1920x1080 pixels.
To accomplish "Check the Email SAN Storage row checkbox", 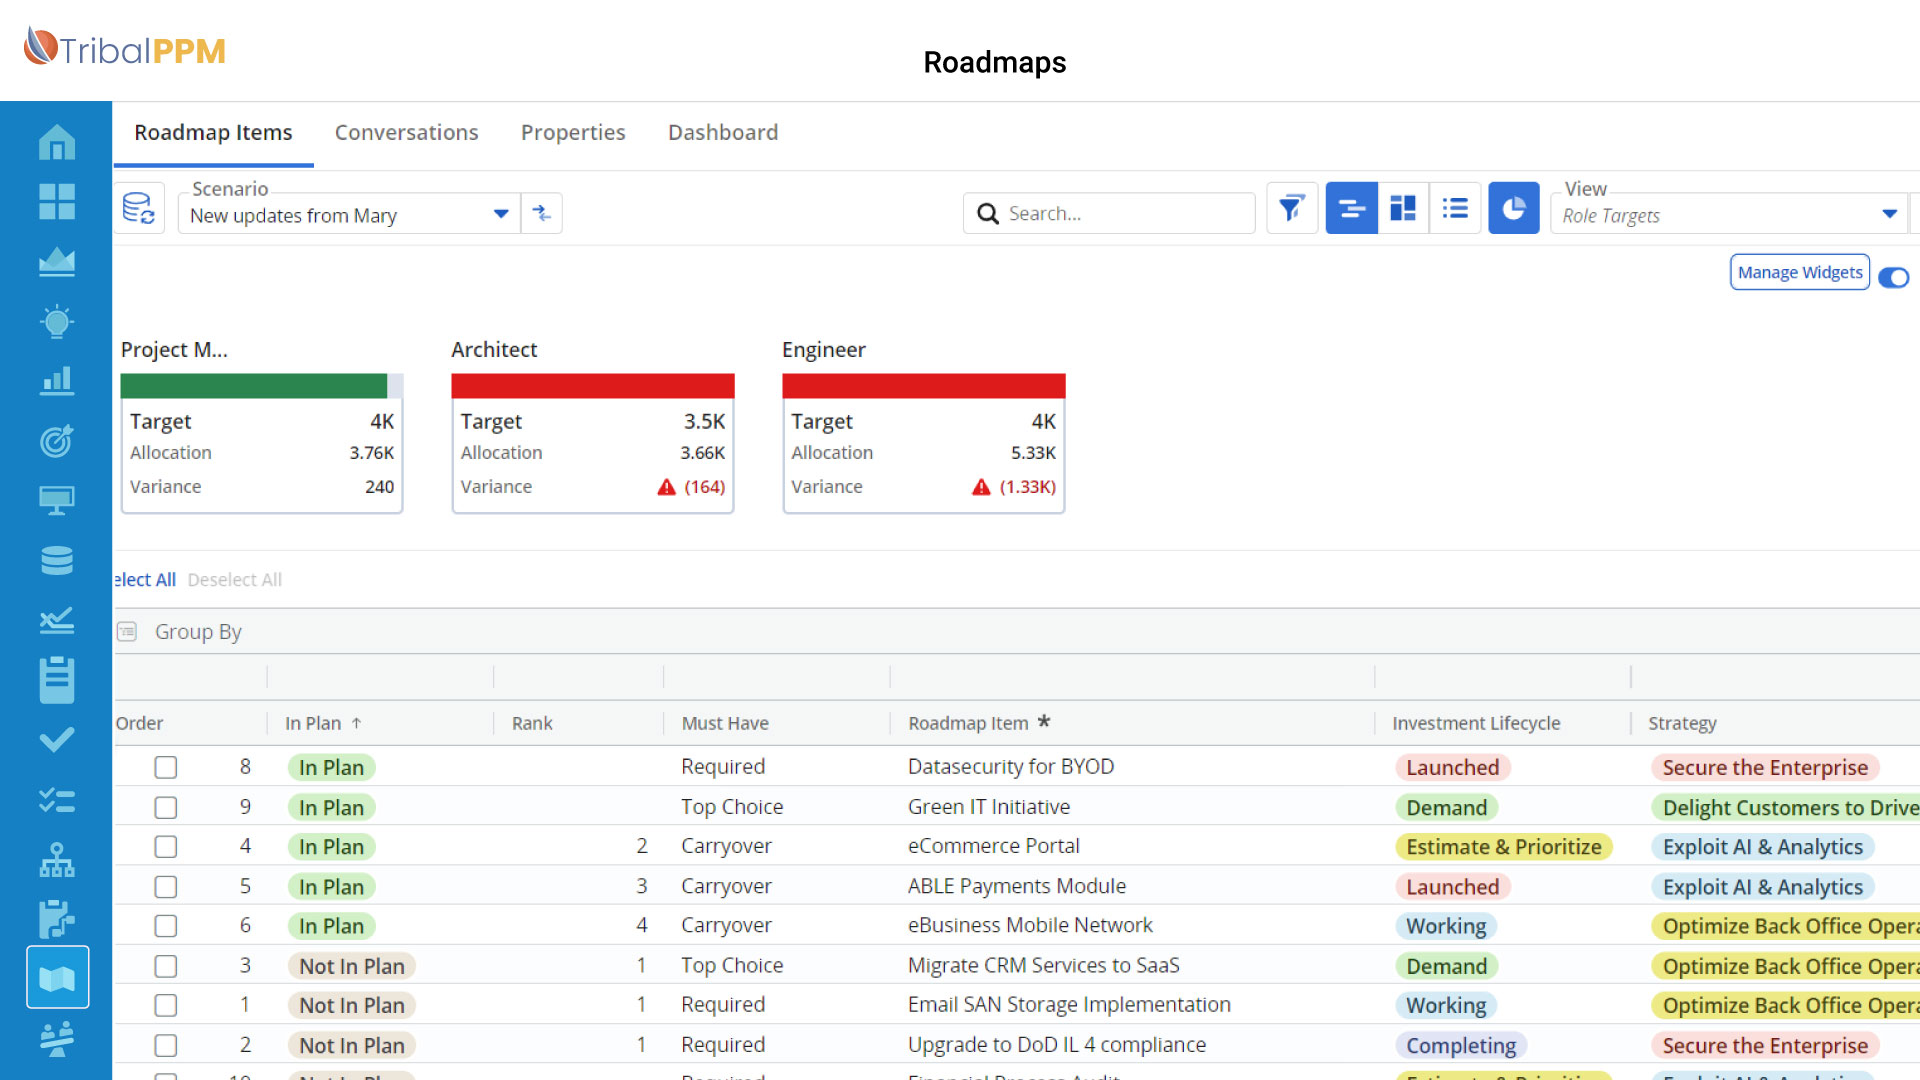I will tap(166, 1005).
